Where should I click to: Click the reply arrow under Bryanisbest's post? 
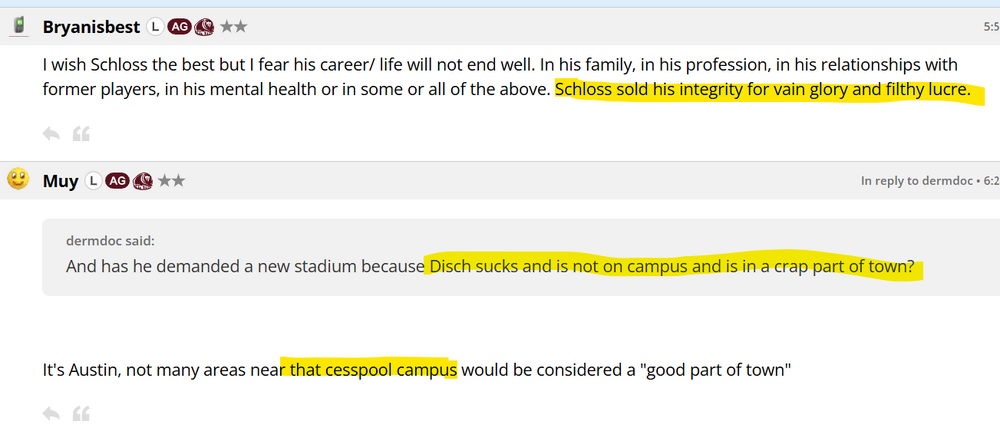pyautogui.click(x=51, y=133)
